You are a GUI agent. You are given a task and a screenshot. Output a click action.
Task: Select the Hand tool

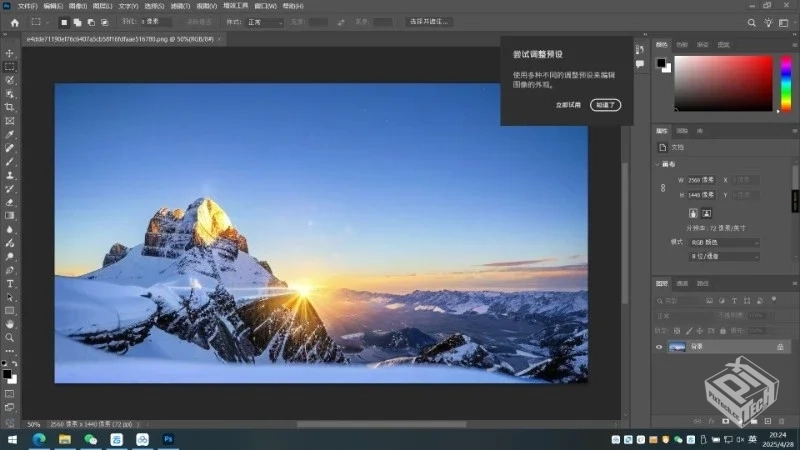point(10,324)
